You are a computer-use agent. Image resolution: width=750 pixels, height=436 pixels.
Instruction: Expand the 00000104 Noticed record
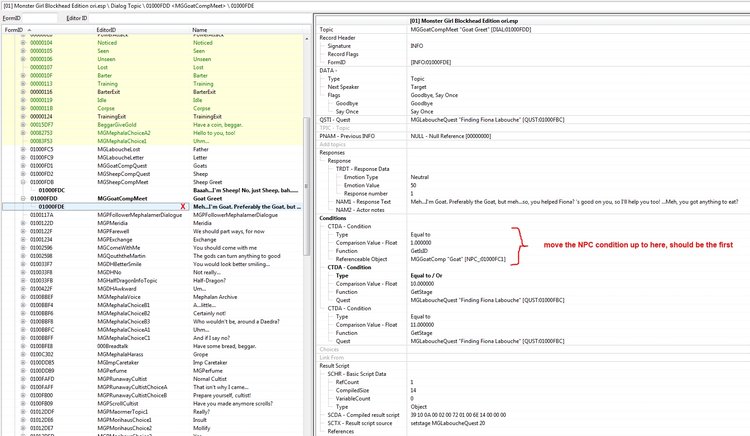[23, 43]
